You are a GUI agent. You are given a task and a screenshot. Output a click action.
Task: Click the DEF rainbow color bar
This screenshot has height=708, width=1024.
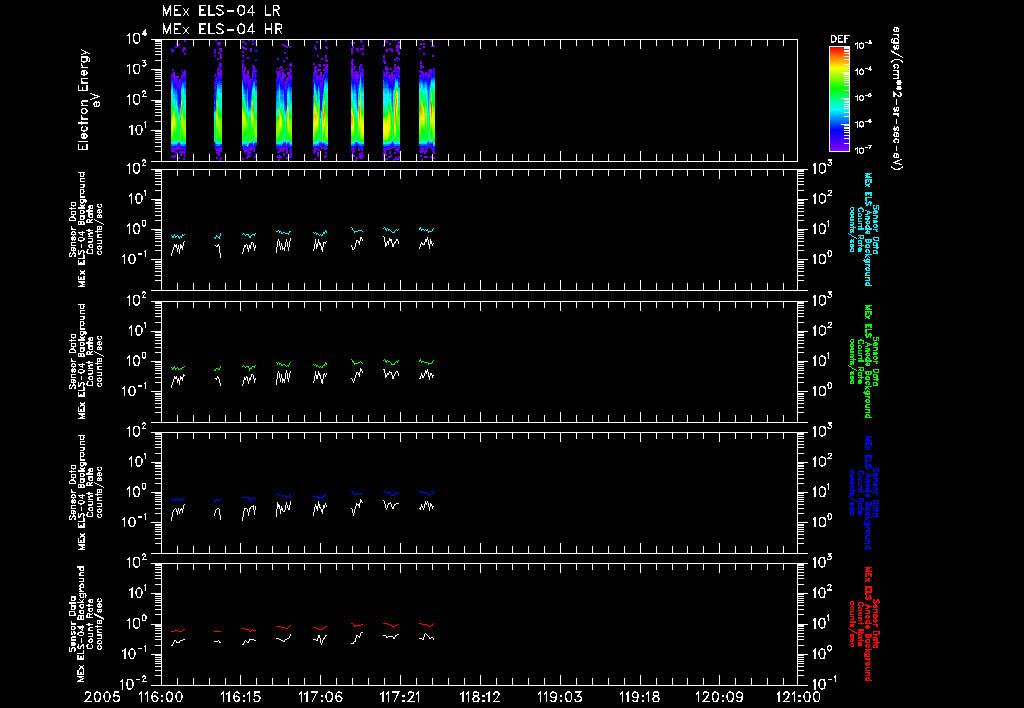pyautogui.click(x=839, y=99)
